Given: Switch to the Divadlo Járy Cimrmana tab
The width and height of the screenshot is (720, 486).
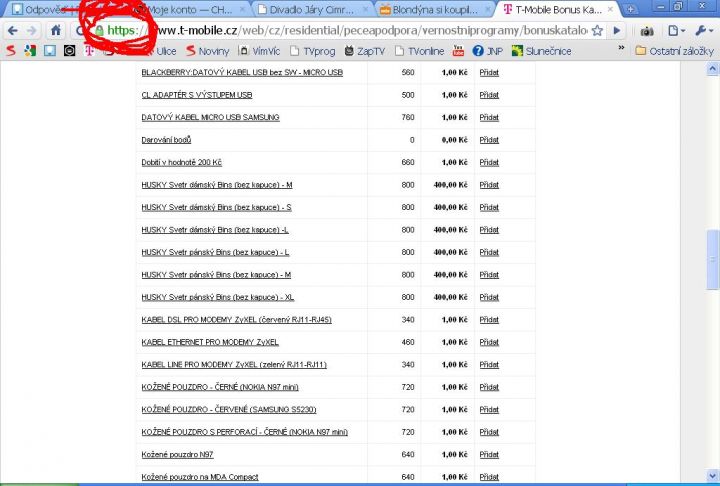Looking at the screenshot, I should pyautogui.click(x=312, y=9).
